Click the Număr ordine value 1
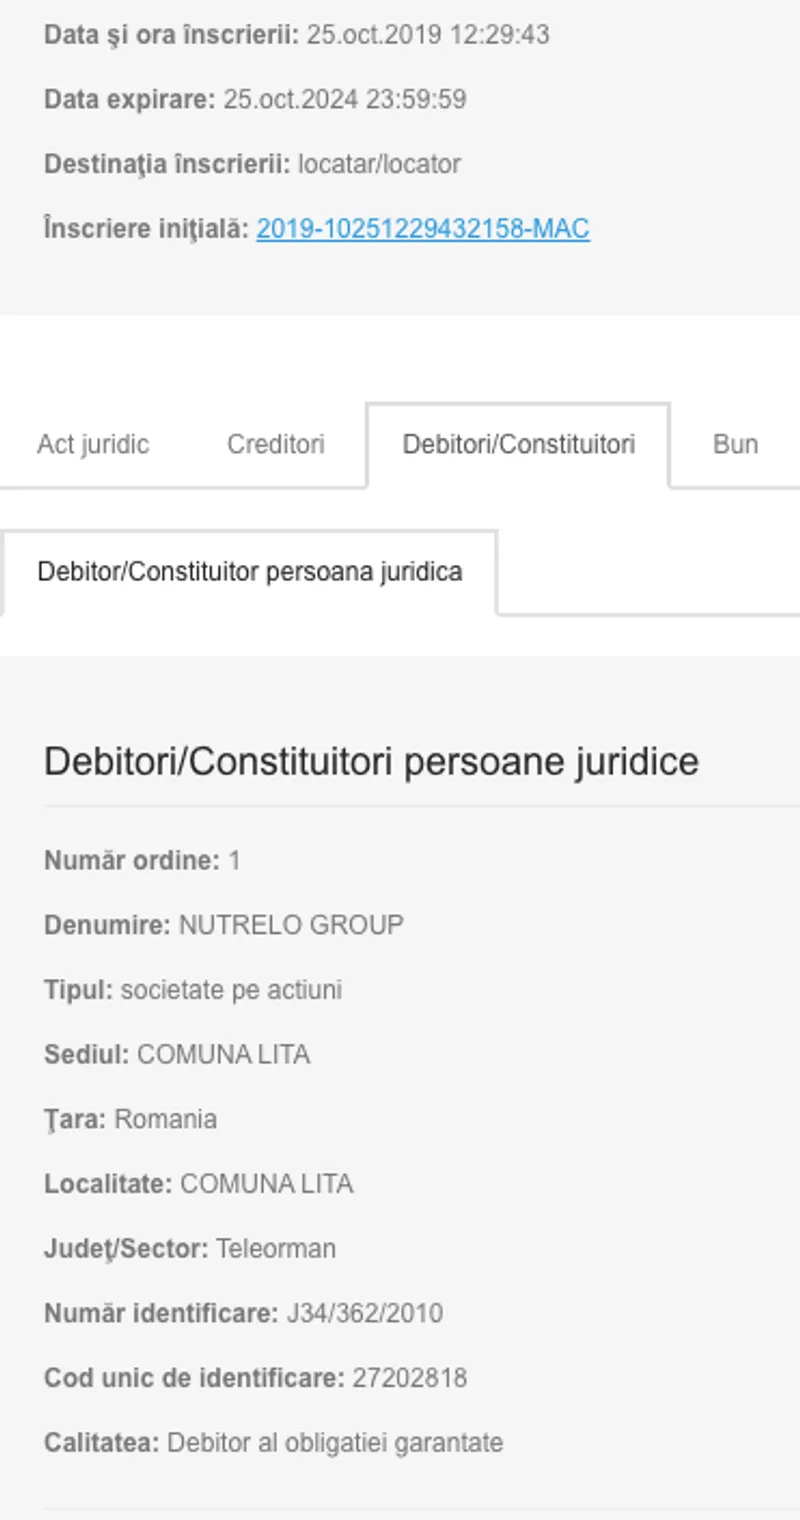 [234, 861]
